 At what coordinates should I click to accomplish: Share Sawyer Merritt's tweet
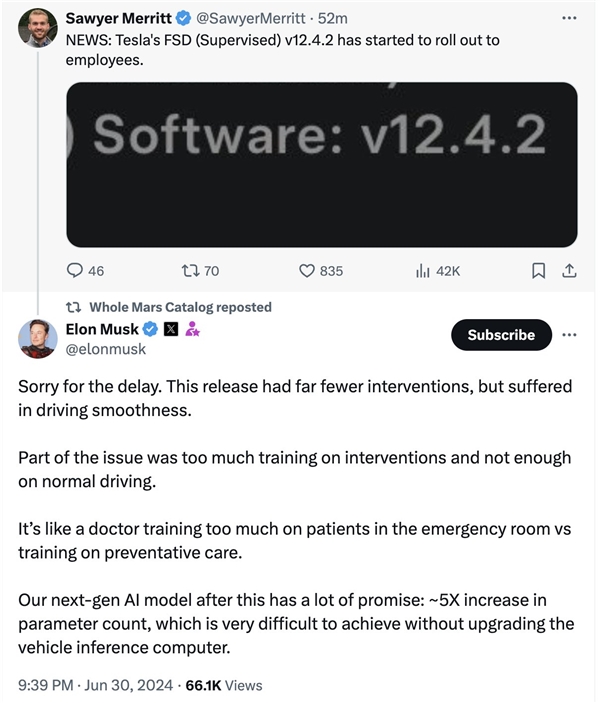coord(568,270)
